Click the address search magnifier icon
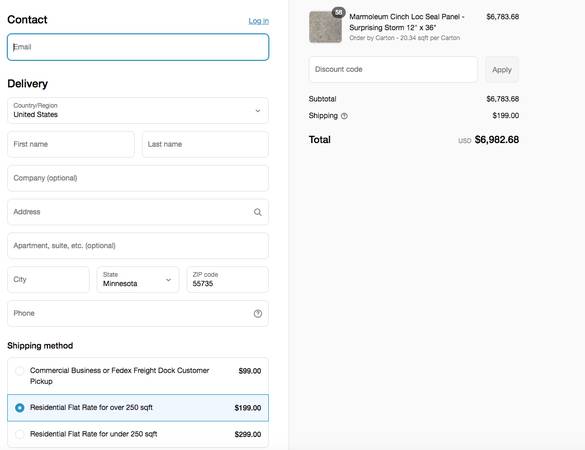Viewport: 585px width, 450px height. [257, 212]
